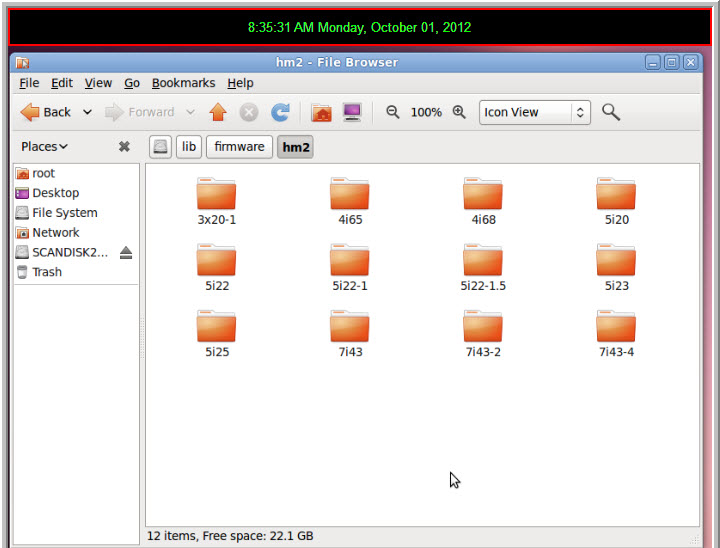Reload the current folder

pyautogui.click(x=280, y=112)
